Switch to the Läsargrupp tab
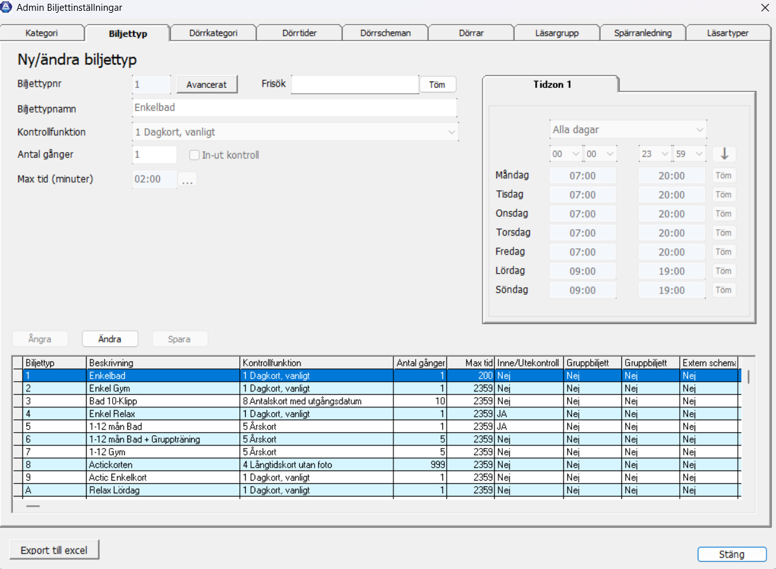This screenshot has width=776, height=569. point(557,33)
